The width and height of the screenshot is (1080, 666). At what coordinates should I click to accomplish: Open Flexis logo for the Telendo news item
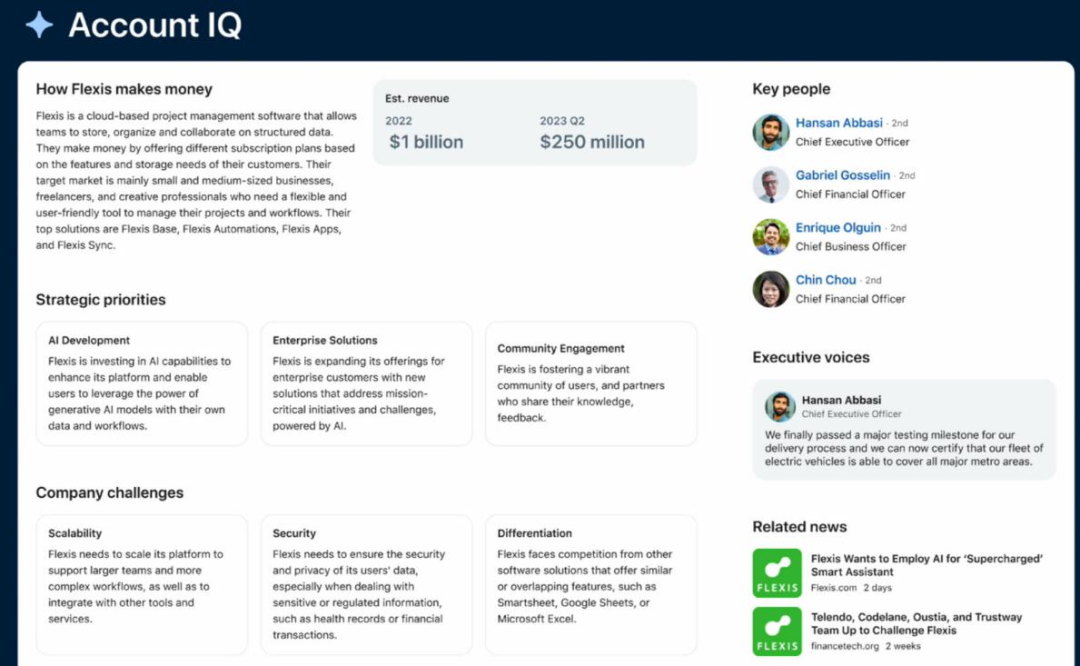tap(777, 631)
